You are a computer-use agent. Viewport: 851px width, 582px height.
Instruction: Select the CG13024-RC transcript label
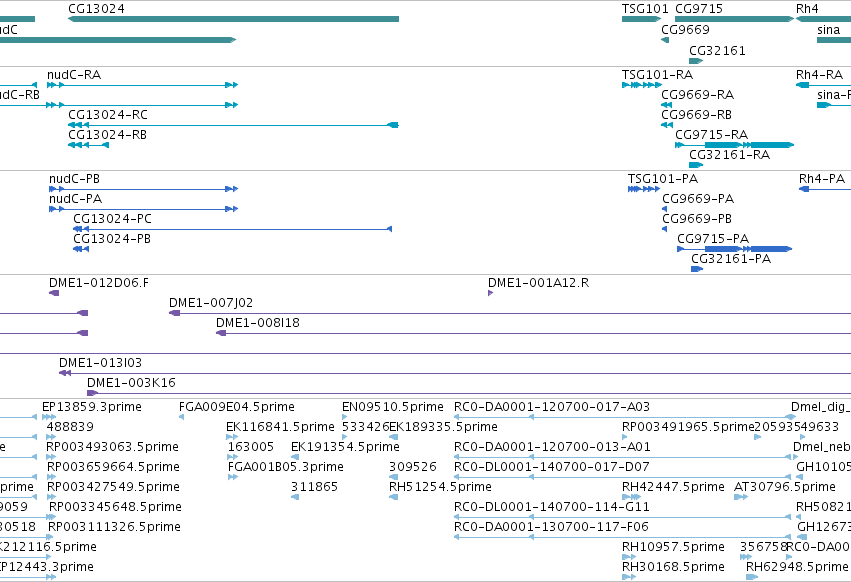click(x=107, y=115)
